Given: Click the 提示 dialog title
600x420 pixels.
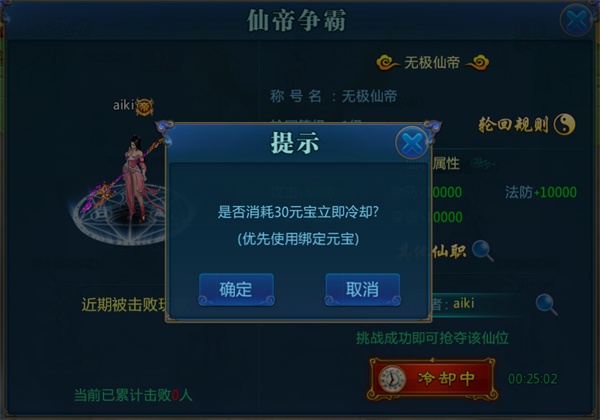Looking at the screenshot, I should (295, 143).
